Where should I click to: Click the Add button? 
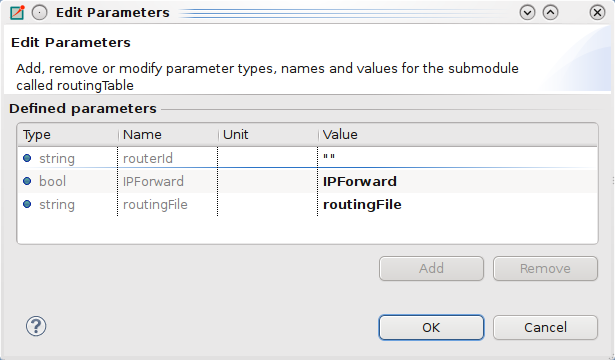tap(431, 269)
